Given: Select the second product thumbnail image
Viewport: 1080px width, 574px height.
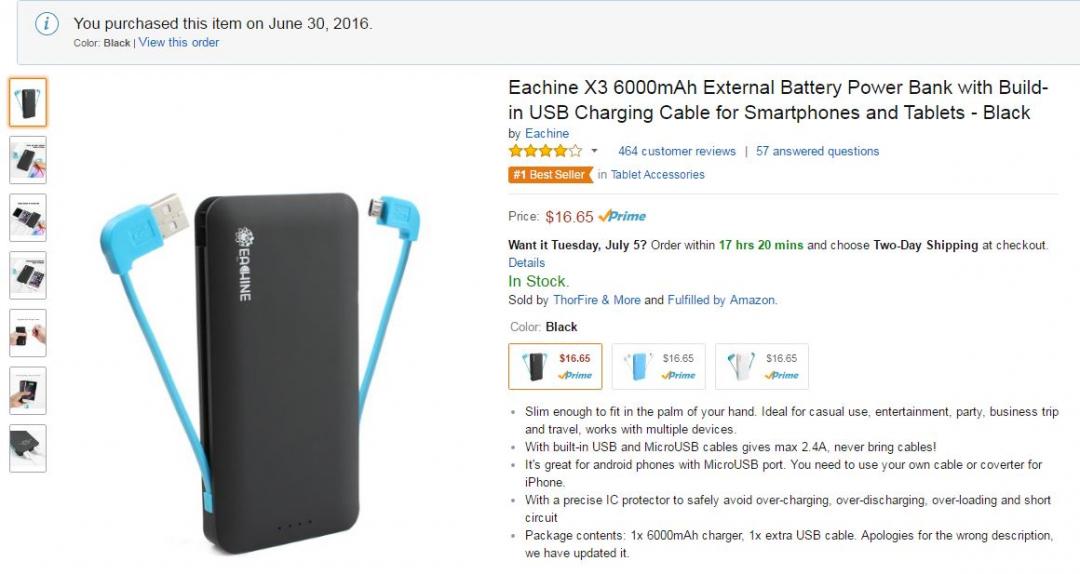Looking at the screenshot, I should [x=28, y=160].
